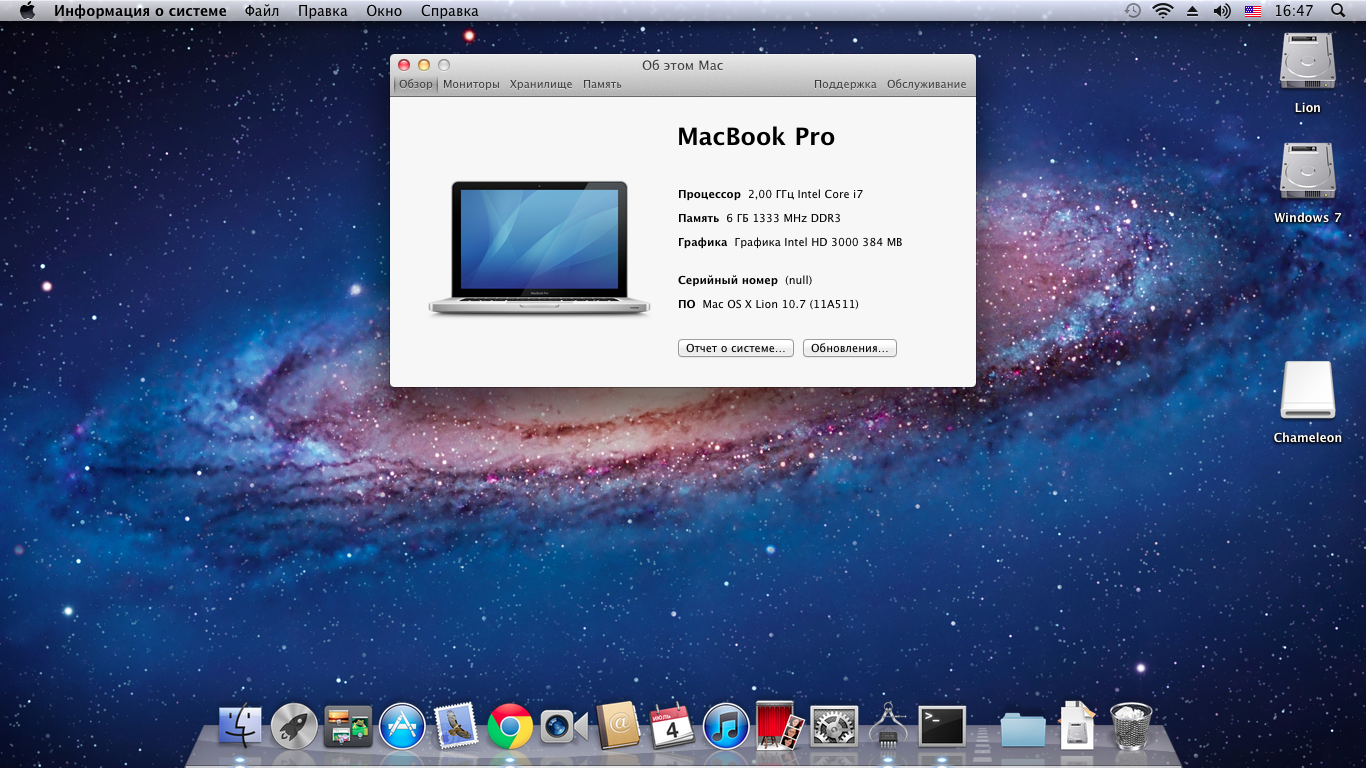Switch to the Хранилище tab

tap(541, 84)
